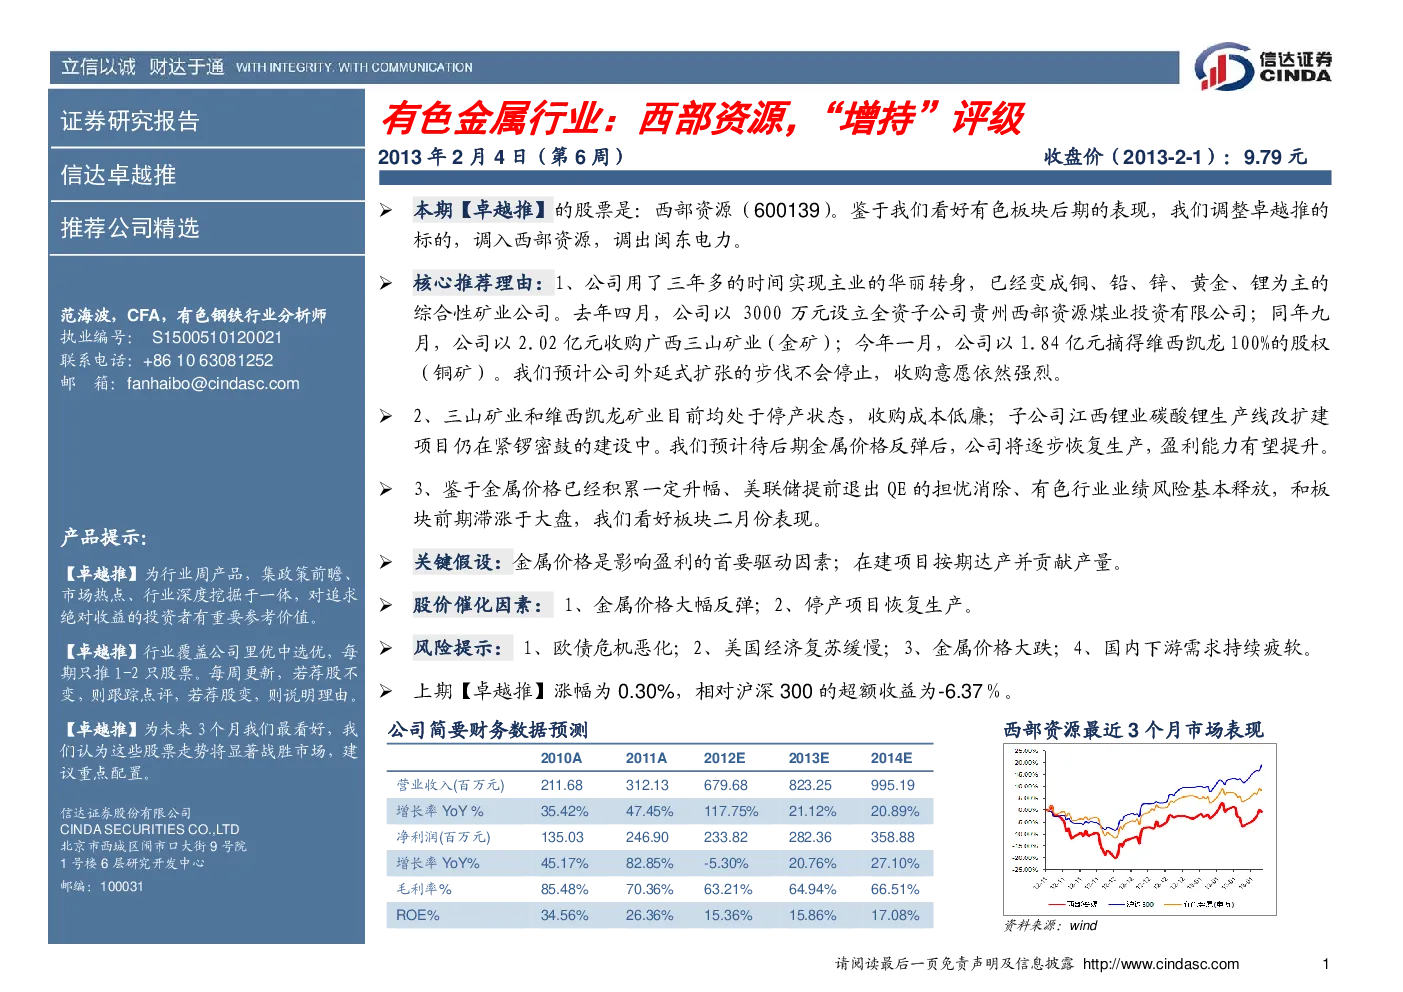This screenshot has width=1403, height=992.
Task: Click the bullet arrow beside '上期【卓越推】'
Action: pos(386,691)
